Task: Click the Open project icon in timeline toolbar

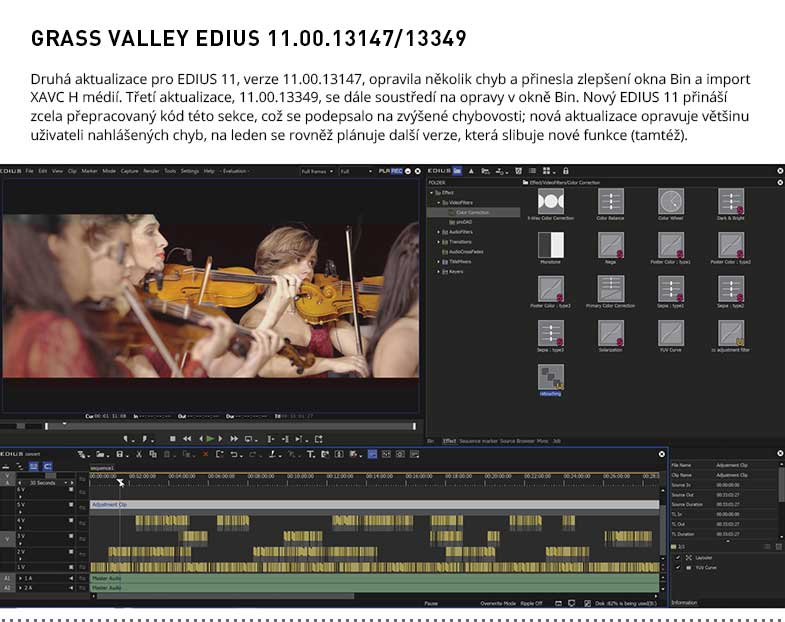Action: [101, 454]
